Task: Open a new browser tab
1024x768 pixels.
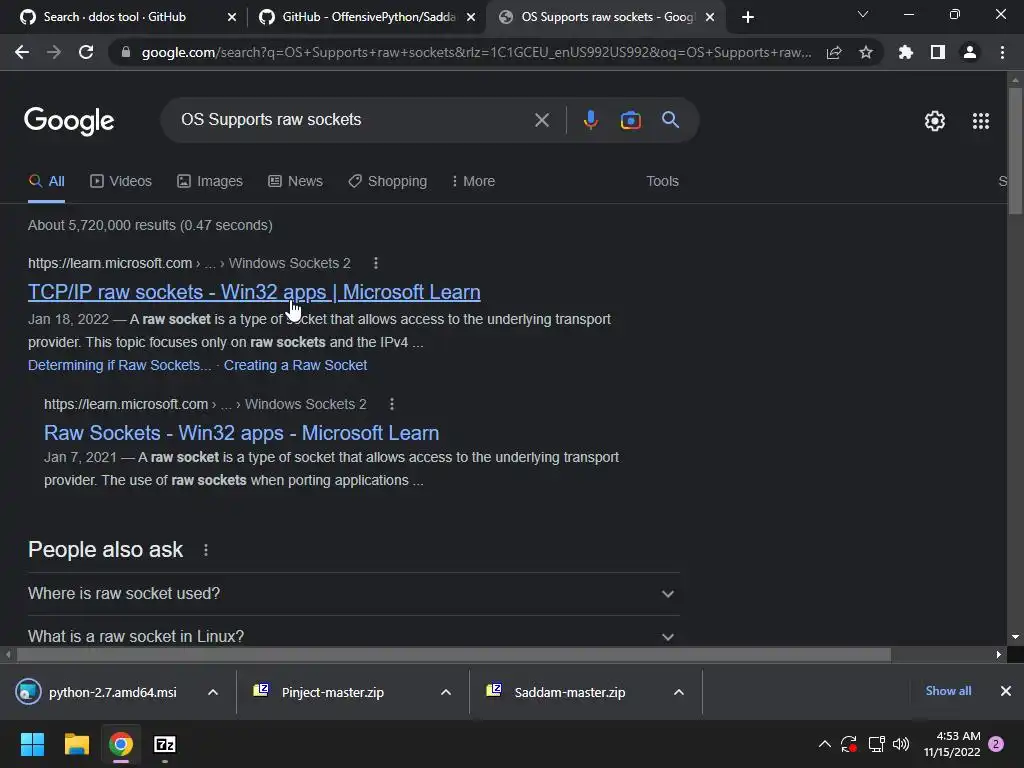Action: [x=748, y=17]
